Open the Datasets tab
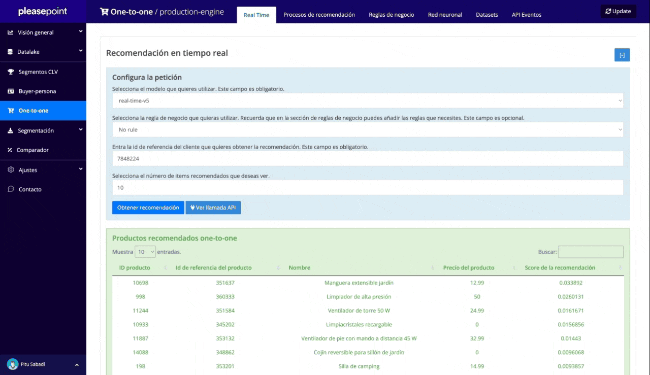 pos(487,15)
